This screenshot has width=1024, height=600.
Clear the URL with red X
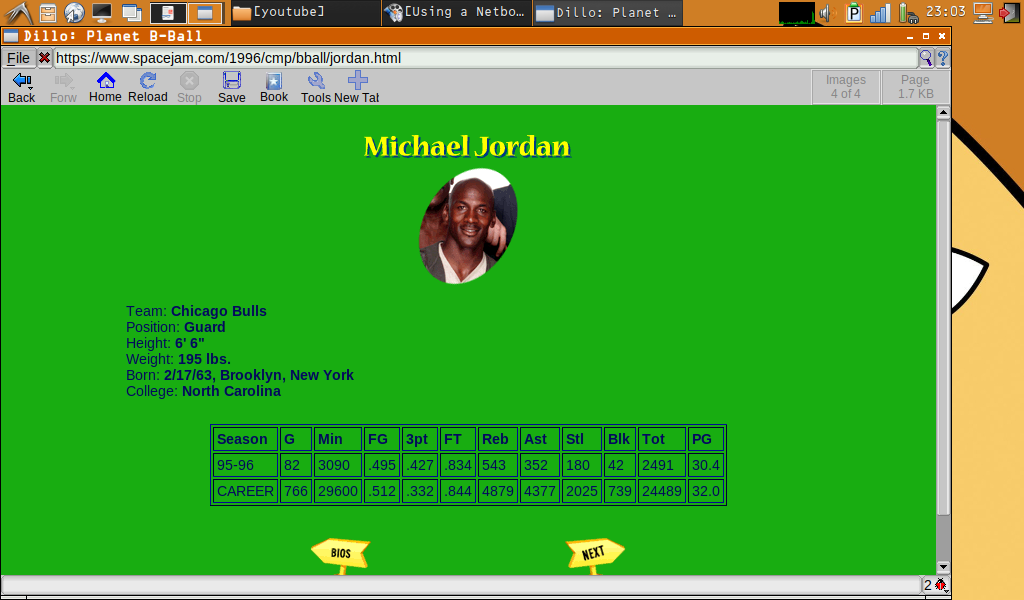point(44,58)
